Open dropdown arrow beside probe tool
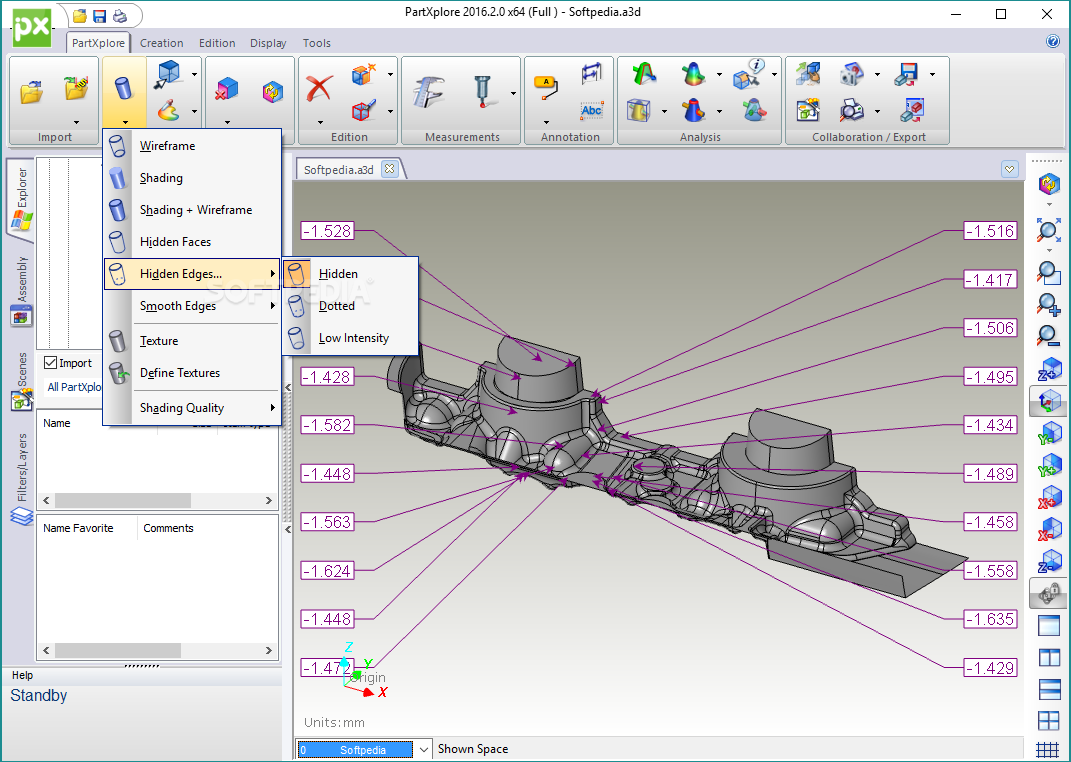 pyautogui.click(x=513, y=93)
